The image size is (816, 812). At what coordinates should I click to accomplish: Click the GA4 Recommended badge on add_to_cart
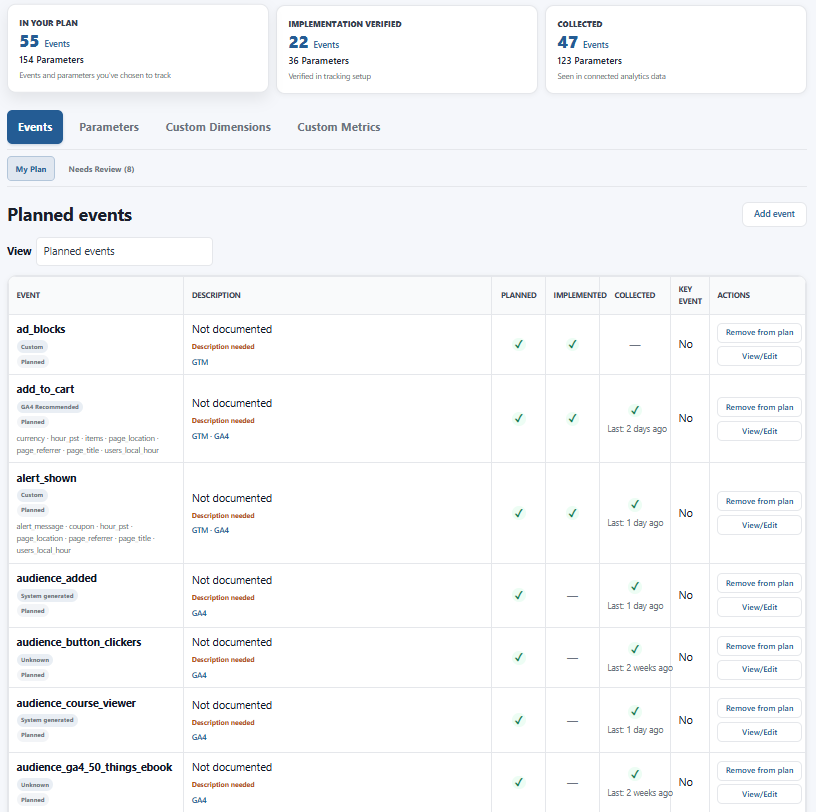[49, 407]
